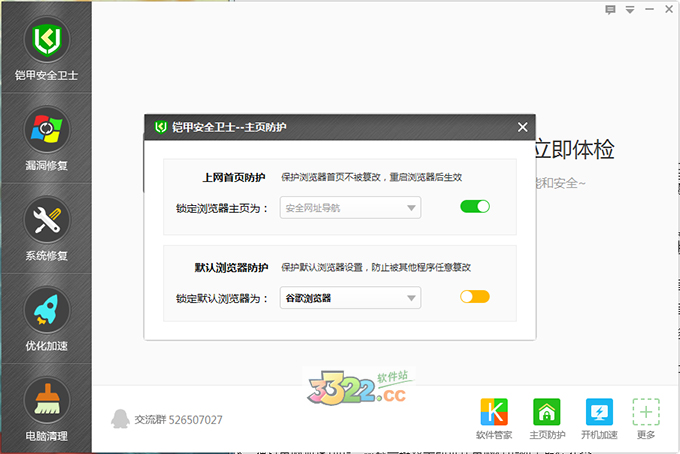680x454 pixels.
Task: Turn off 上网首页防护 green switch
Action: pos(475,206)
